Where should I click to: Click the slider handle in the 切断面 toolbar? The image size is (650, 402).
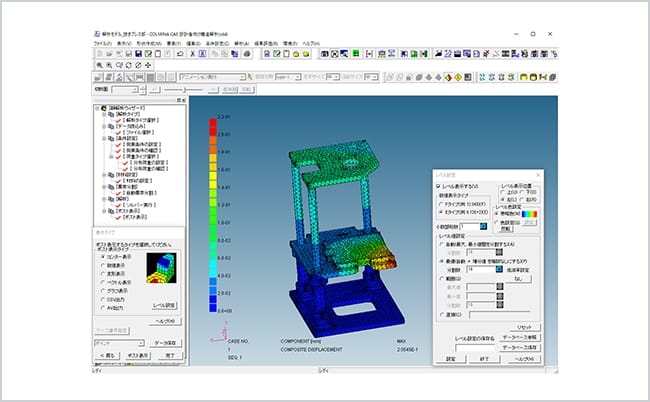click(185, 90)
